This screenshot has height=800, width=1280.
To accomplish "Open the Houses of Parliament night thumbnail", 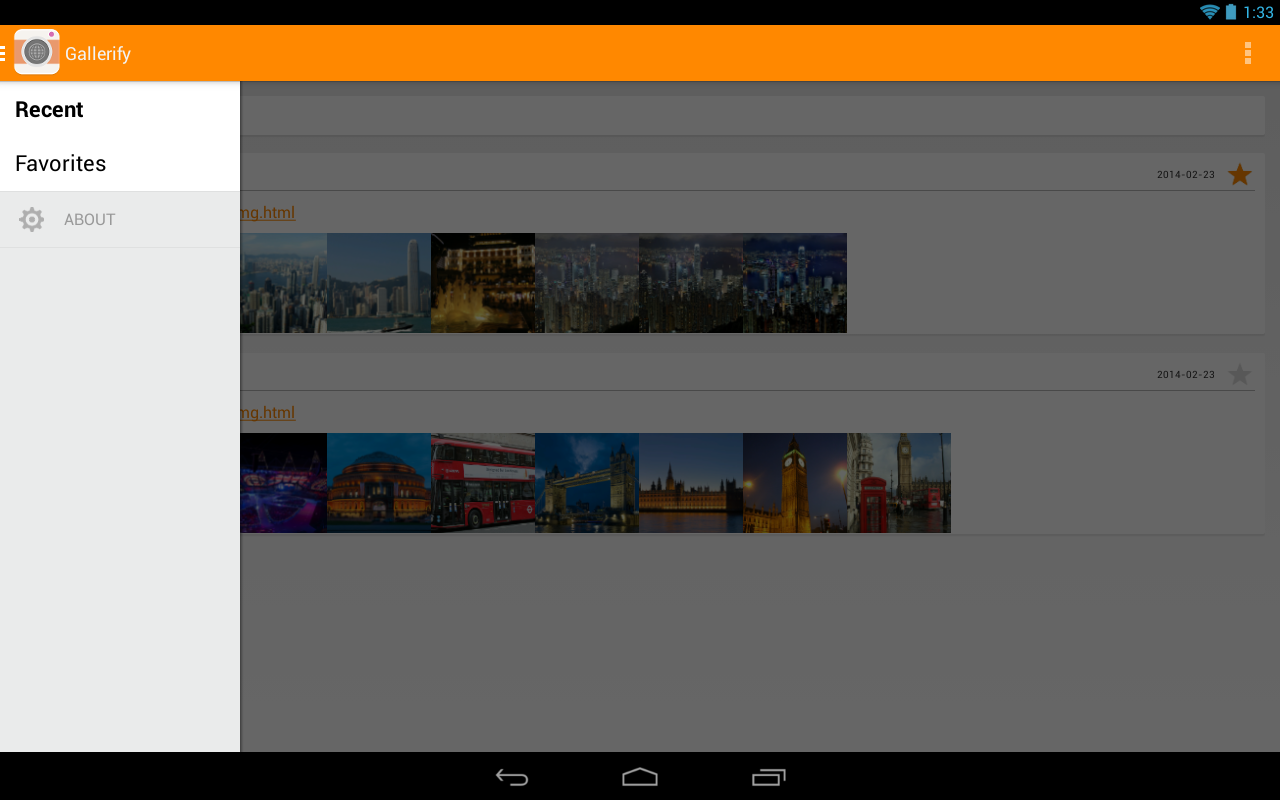I will click(x=691, y=483).
